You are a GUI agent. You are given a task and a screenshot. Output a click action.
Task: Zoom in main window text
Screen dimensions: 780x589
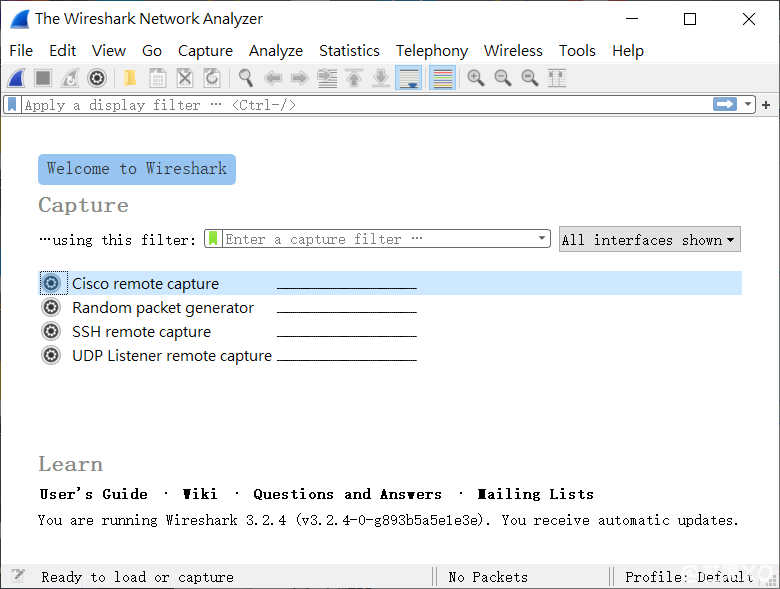pos(476,78)
